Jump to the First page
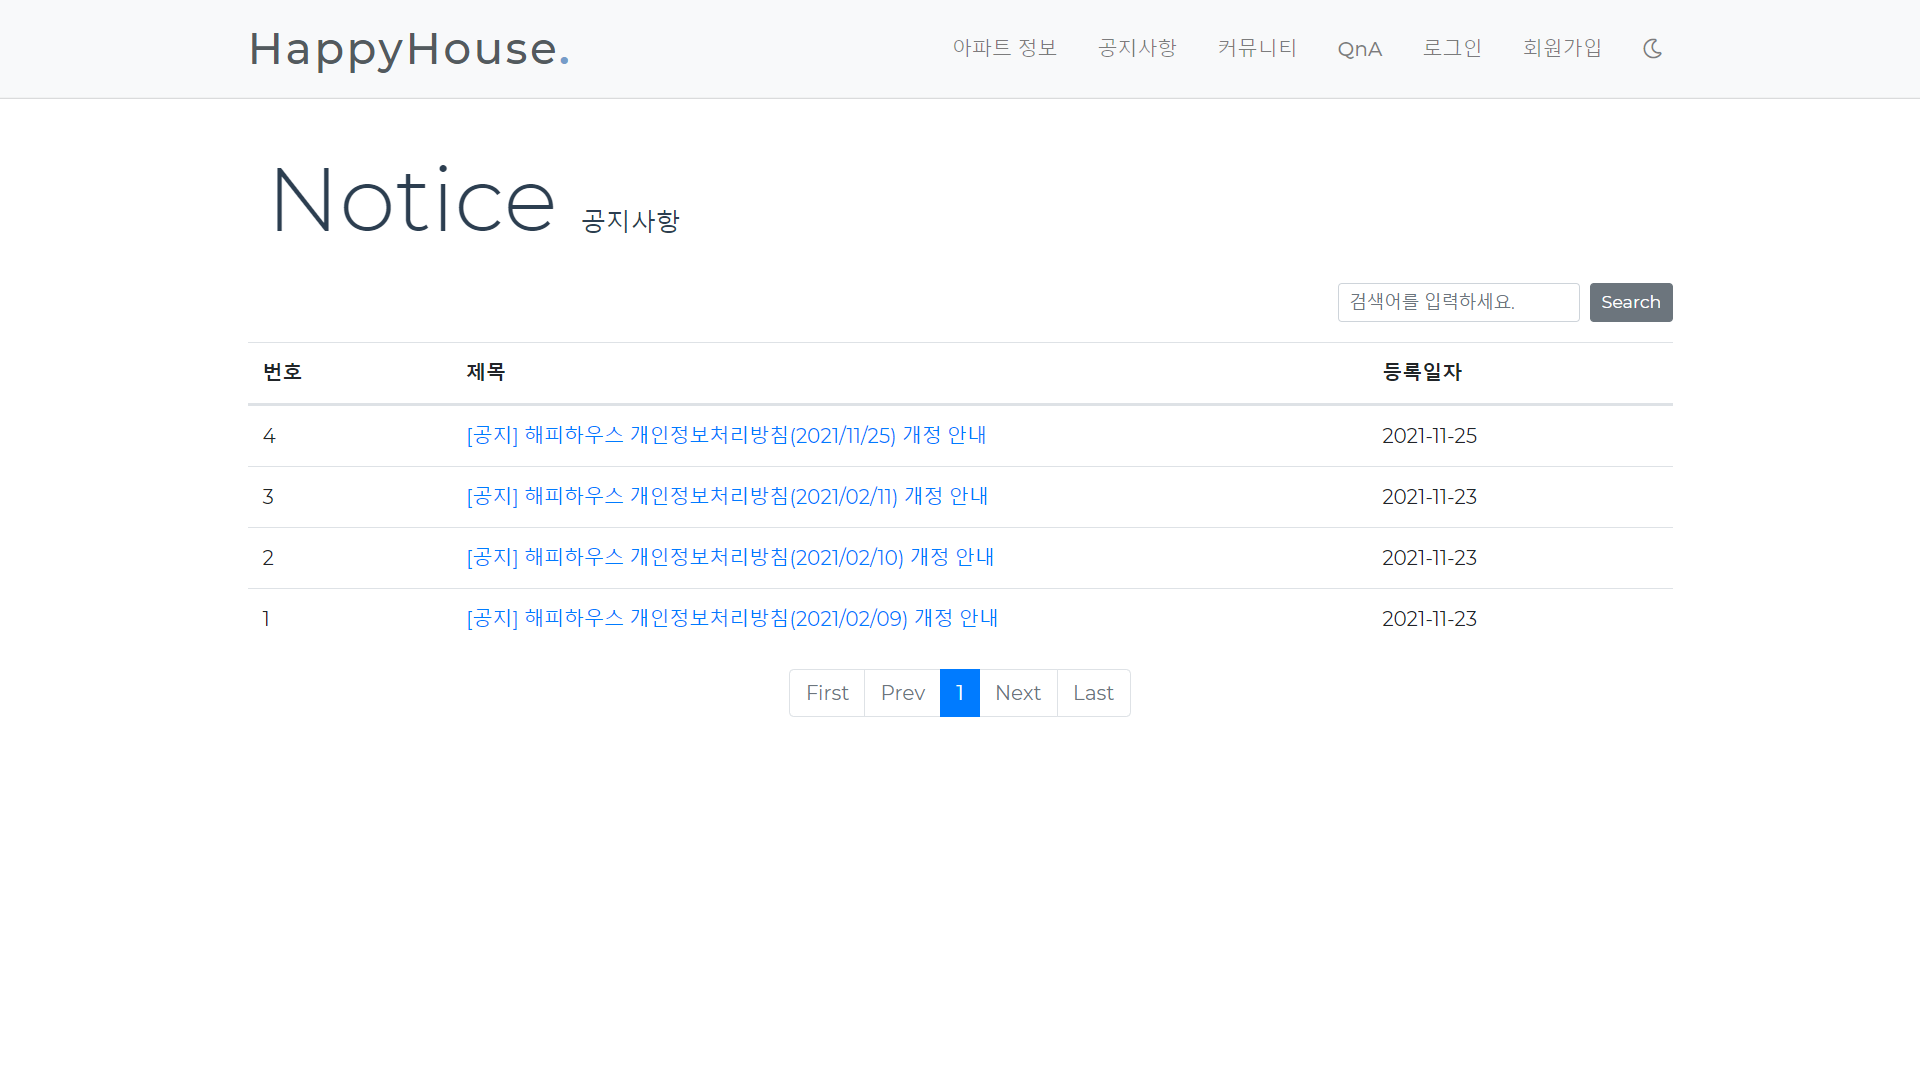This screenshot has height=1080, width=1920. (x=826, y=692)
